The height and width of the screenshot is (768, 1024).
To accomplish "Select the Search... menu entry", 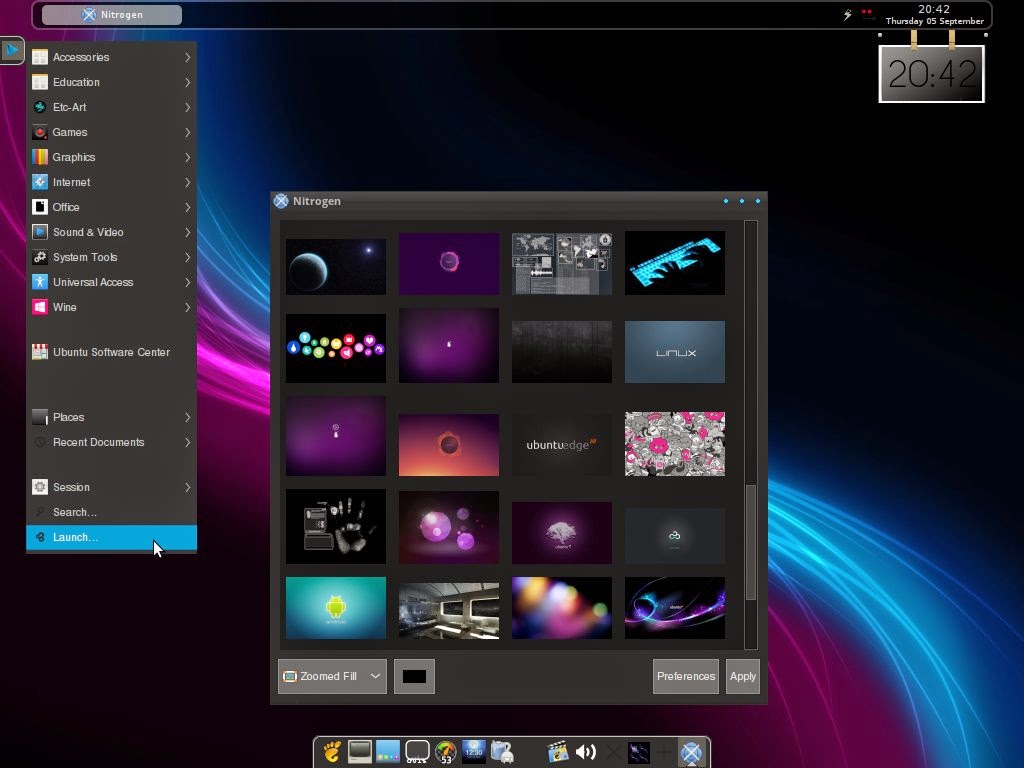I will click(x=111, y=512).
